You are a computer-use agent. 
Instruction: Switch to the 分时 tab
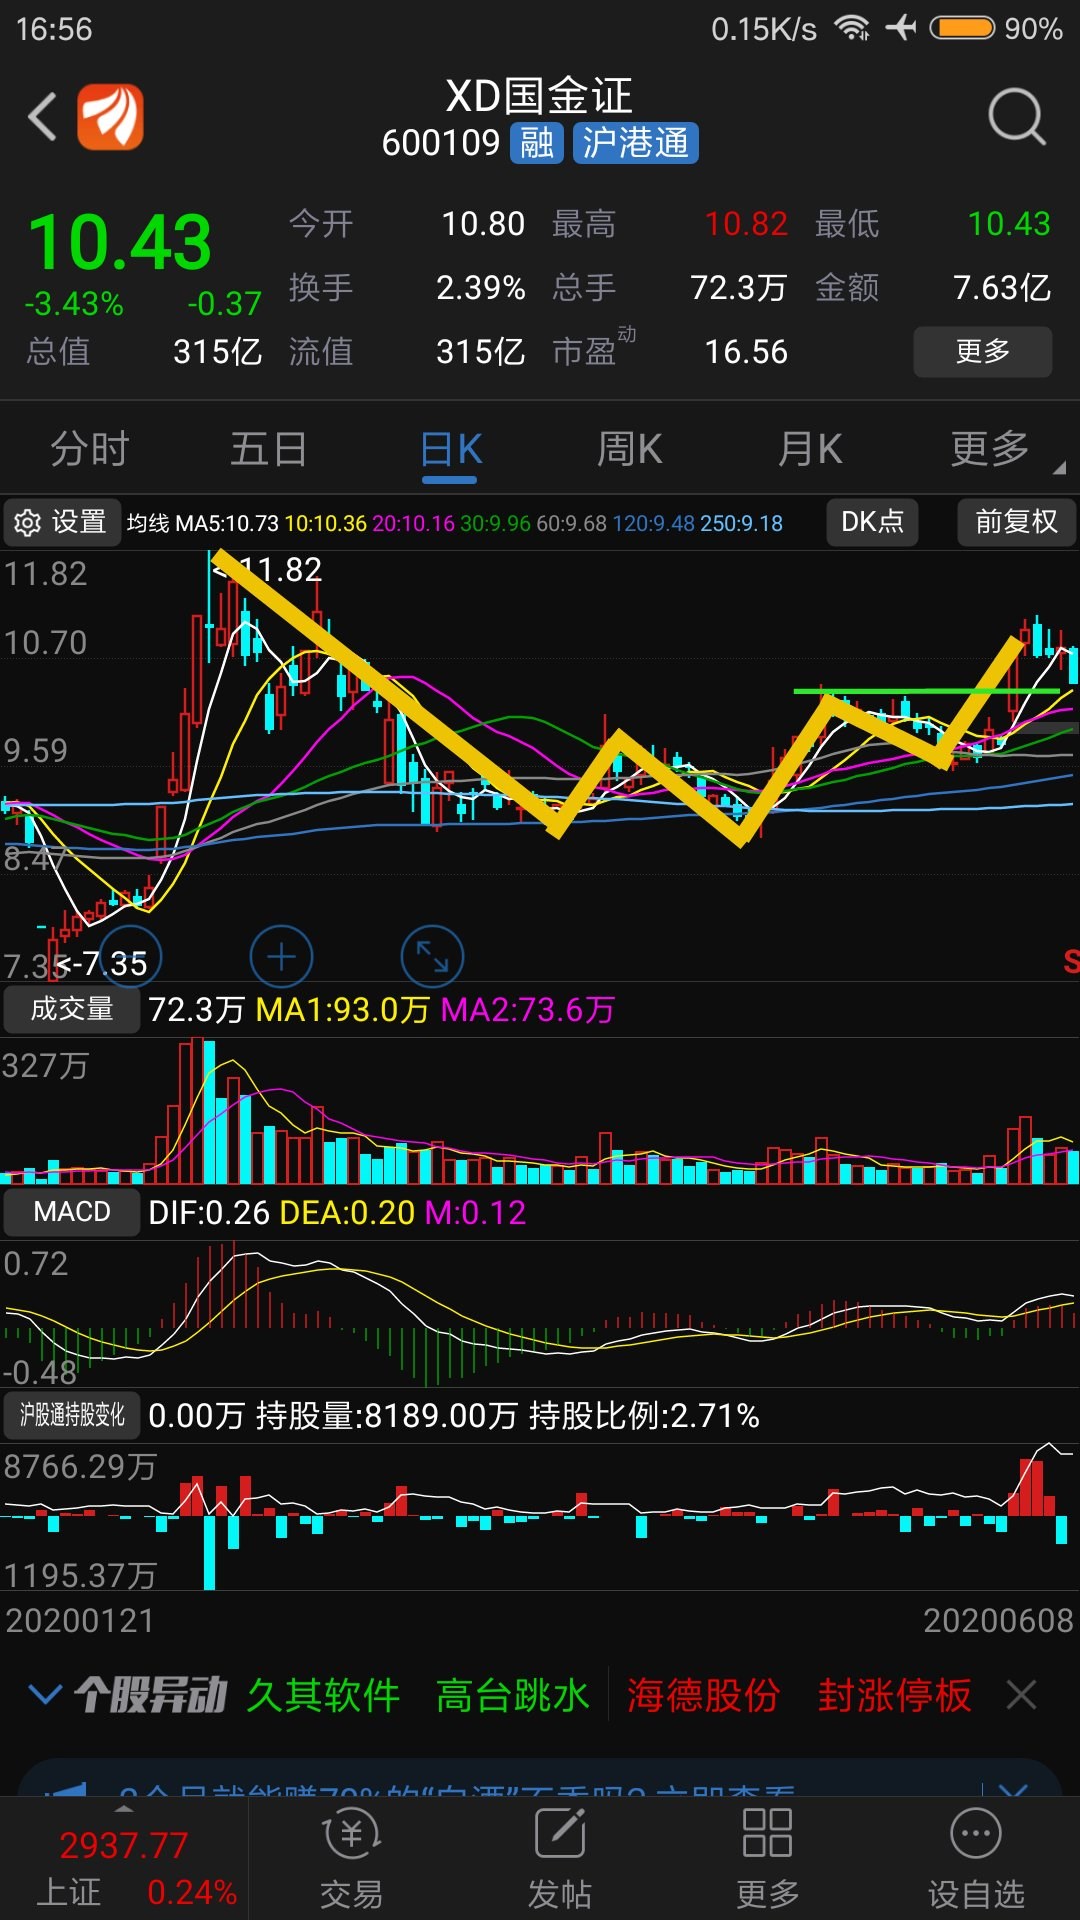(90, 449)
